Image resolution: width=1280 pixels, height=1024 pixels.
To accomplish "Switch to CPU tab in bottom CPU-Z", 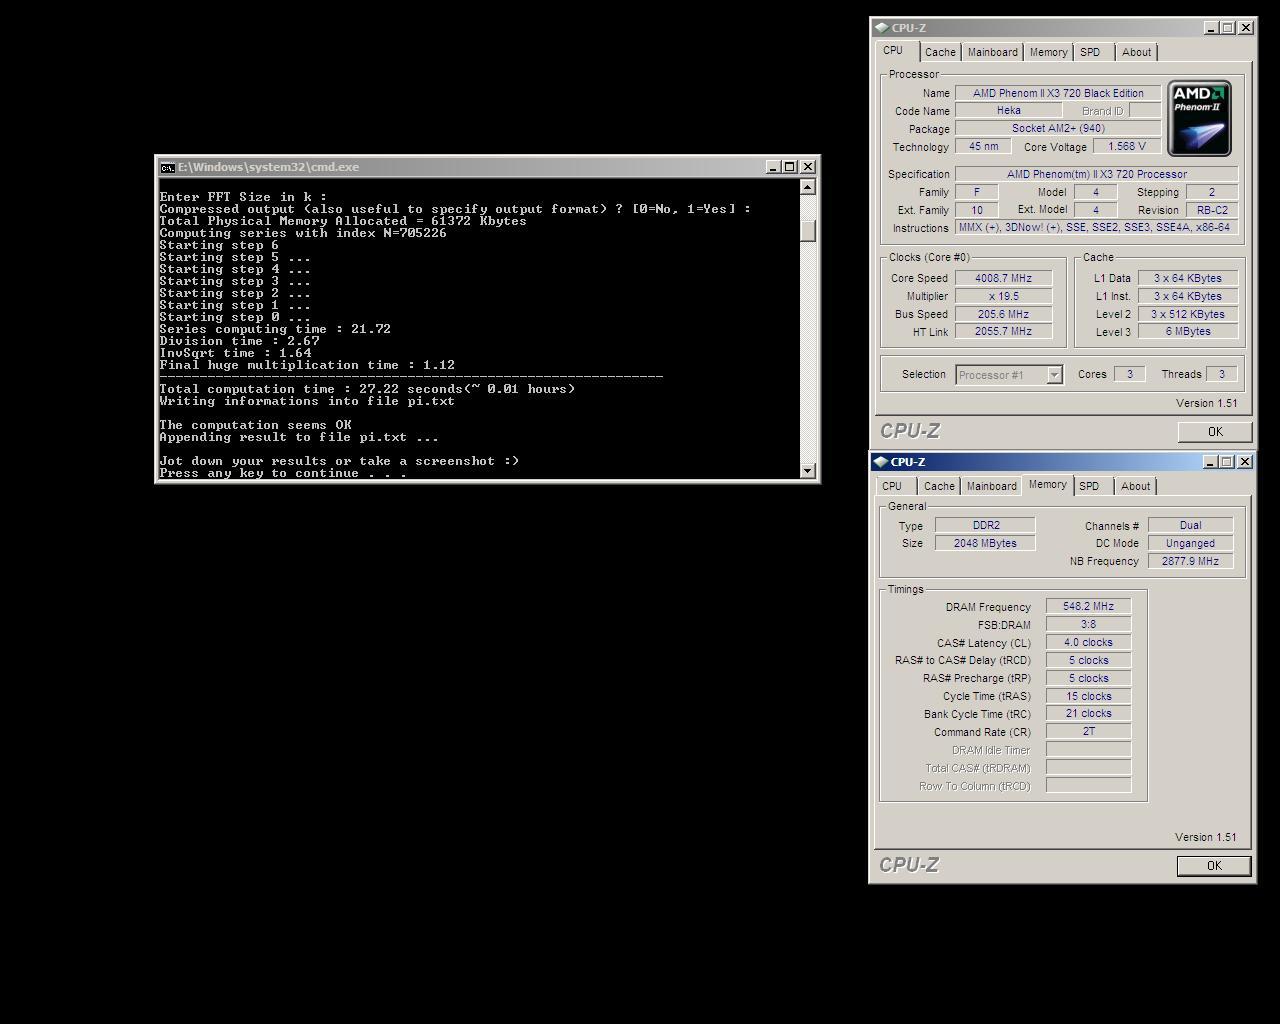I will click(x=892, y=486).
